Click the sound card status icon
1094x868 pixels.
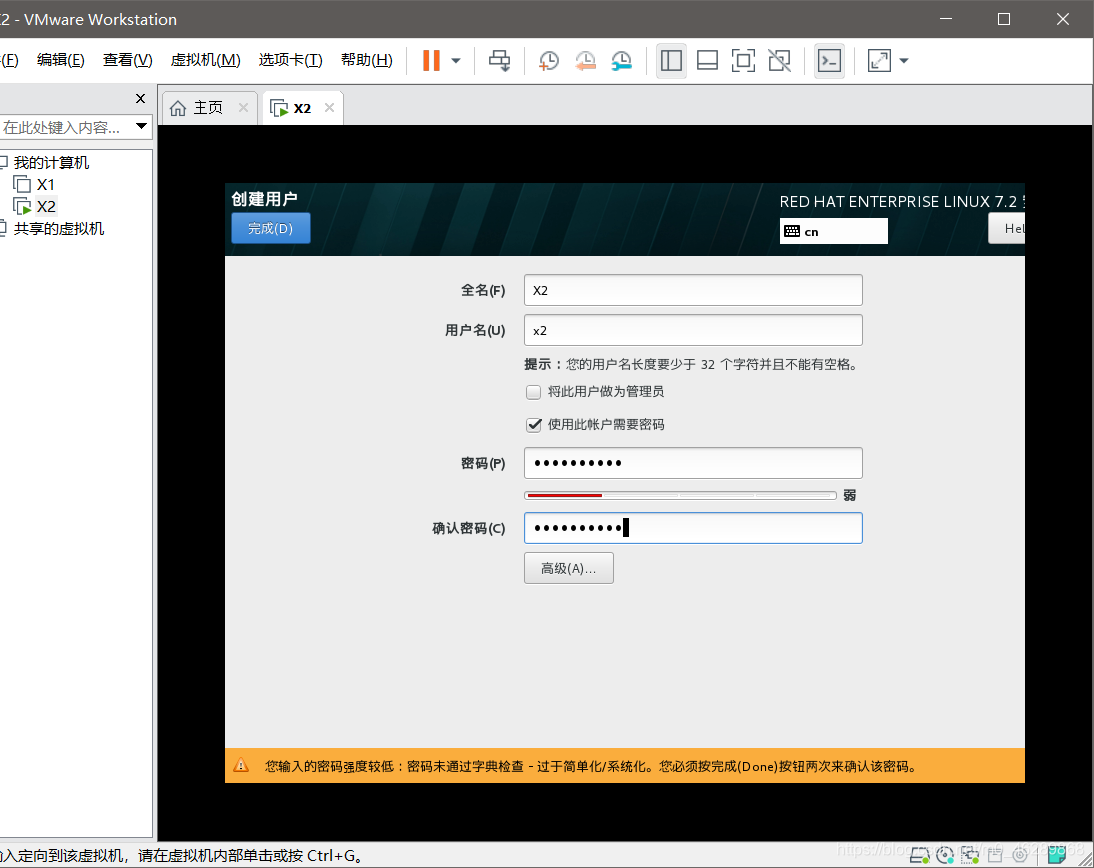pos(1020,854)
